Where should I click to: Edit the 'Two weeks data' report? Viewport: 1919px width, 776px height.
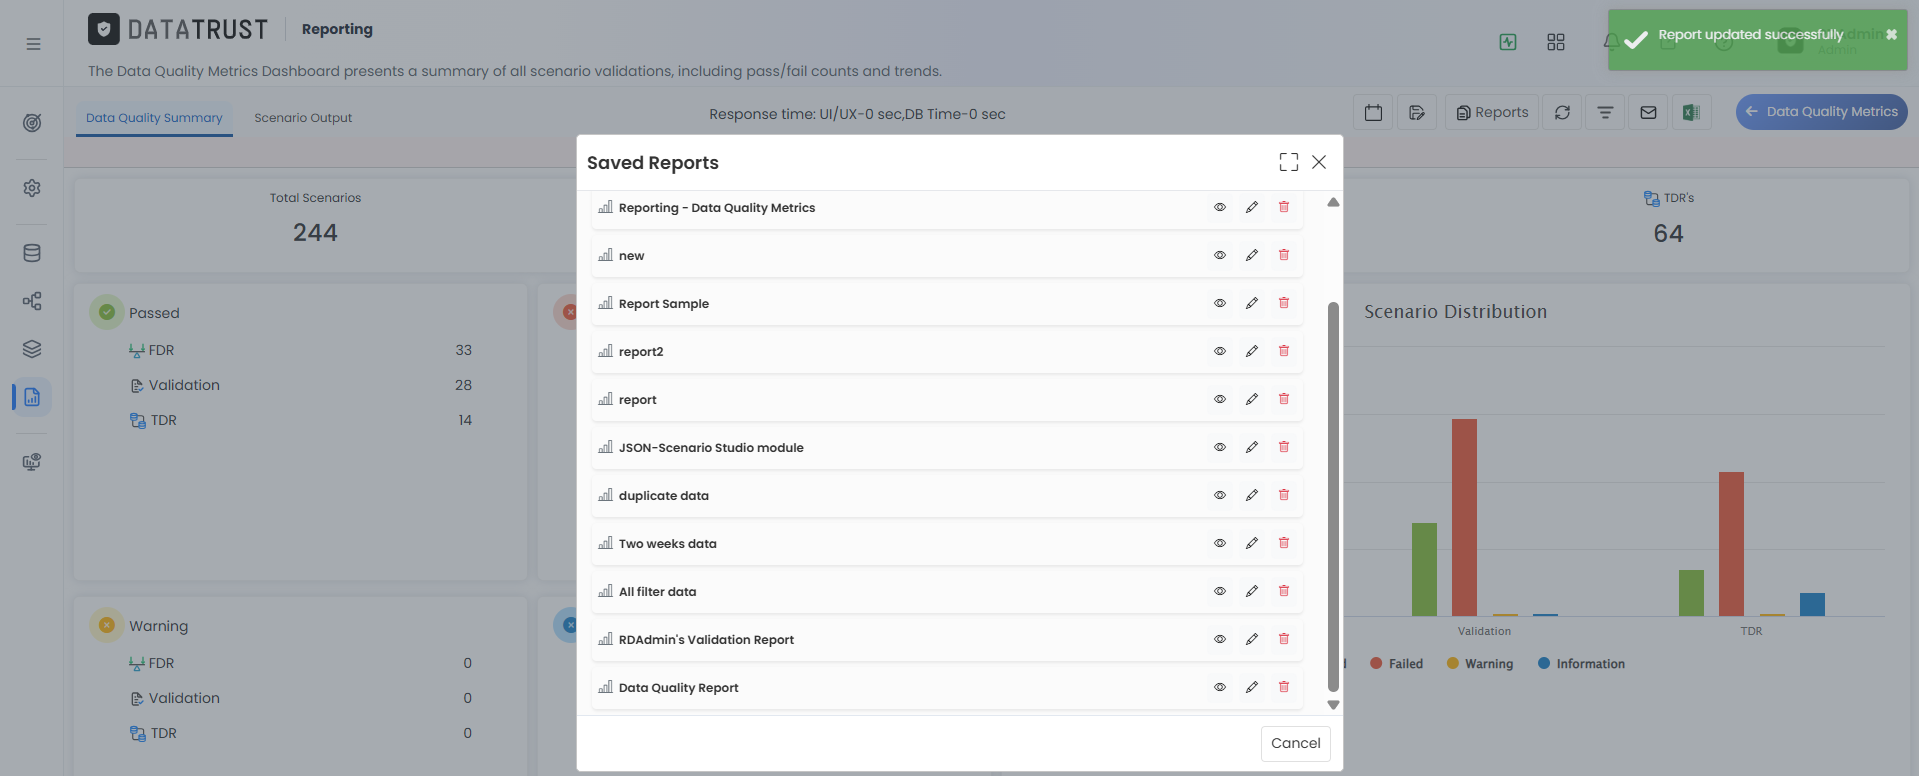click(x=1252, y=543)
